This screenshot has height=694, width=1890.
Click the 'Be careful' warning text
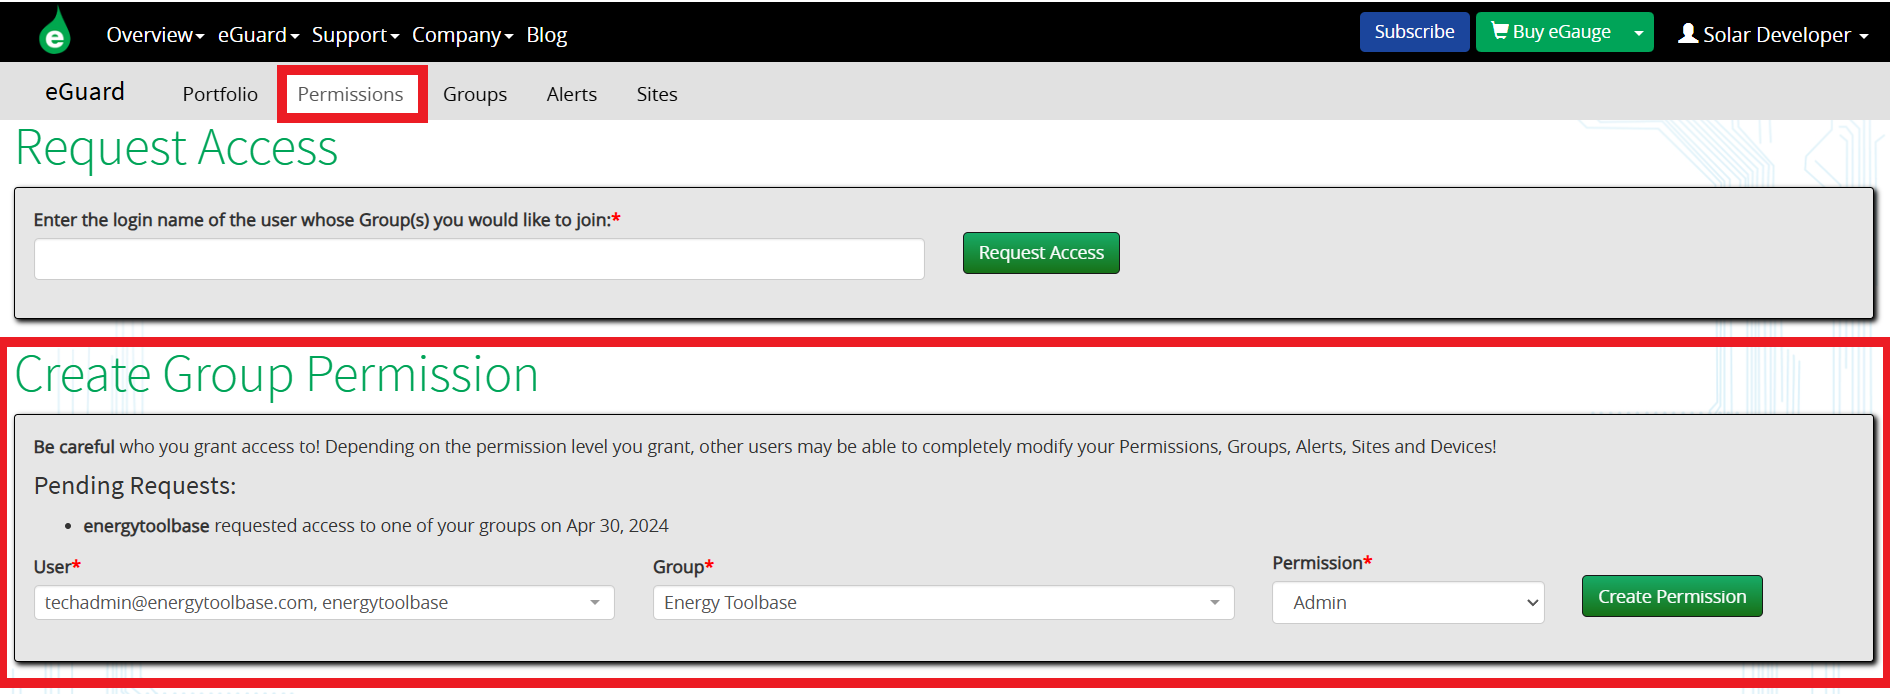pos(74,447)
